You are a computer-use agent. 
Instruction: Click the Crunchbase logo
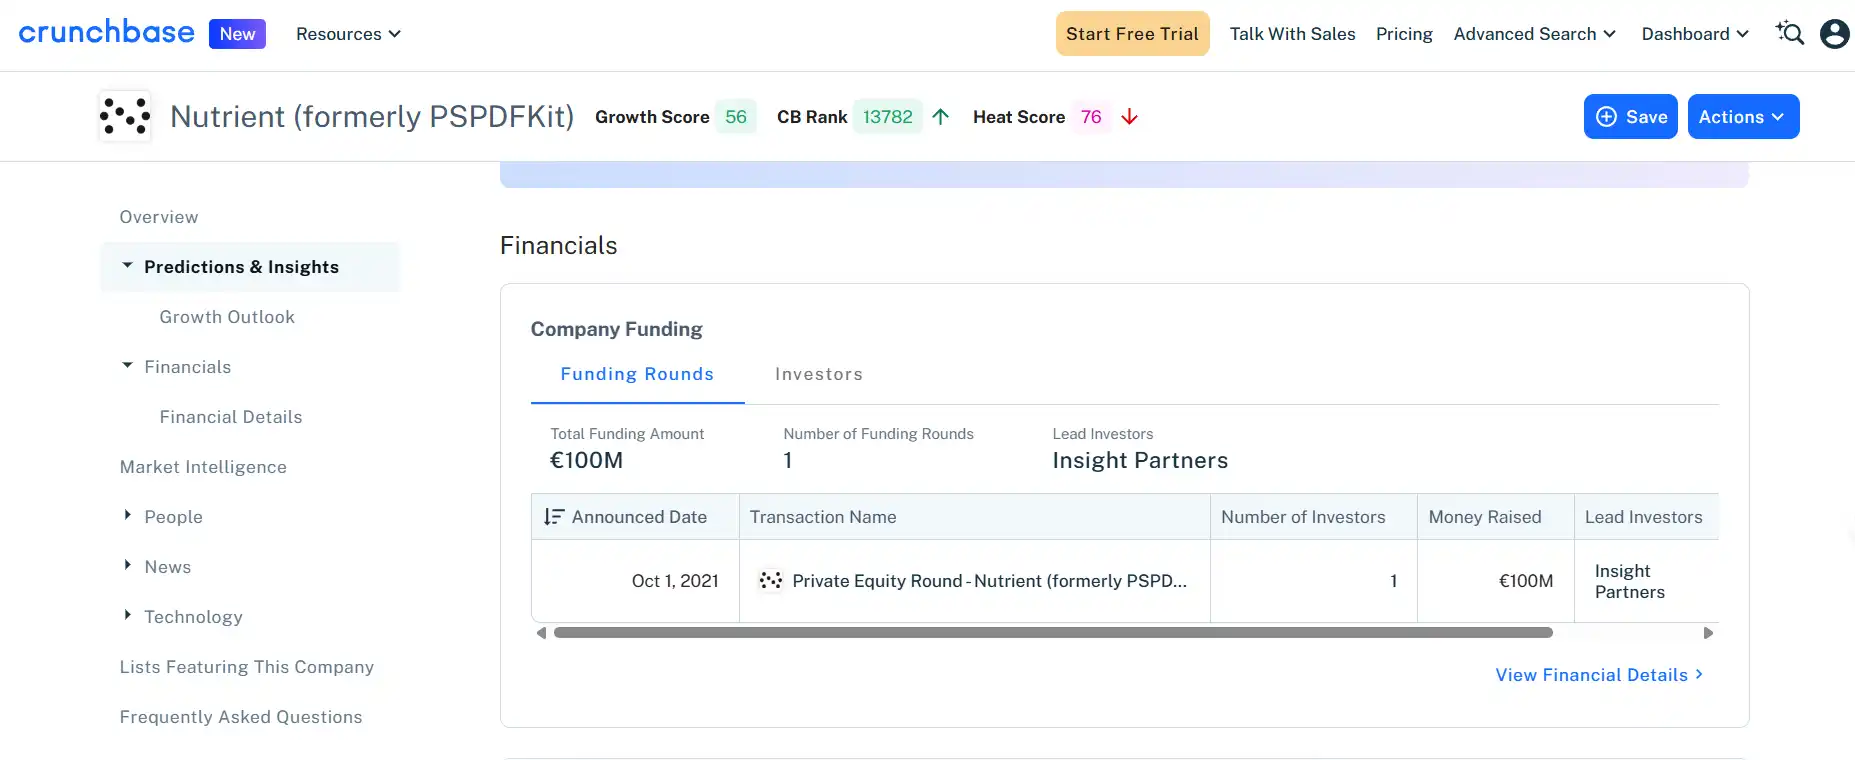pos(106,33)
